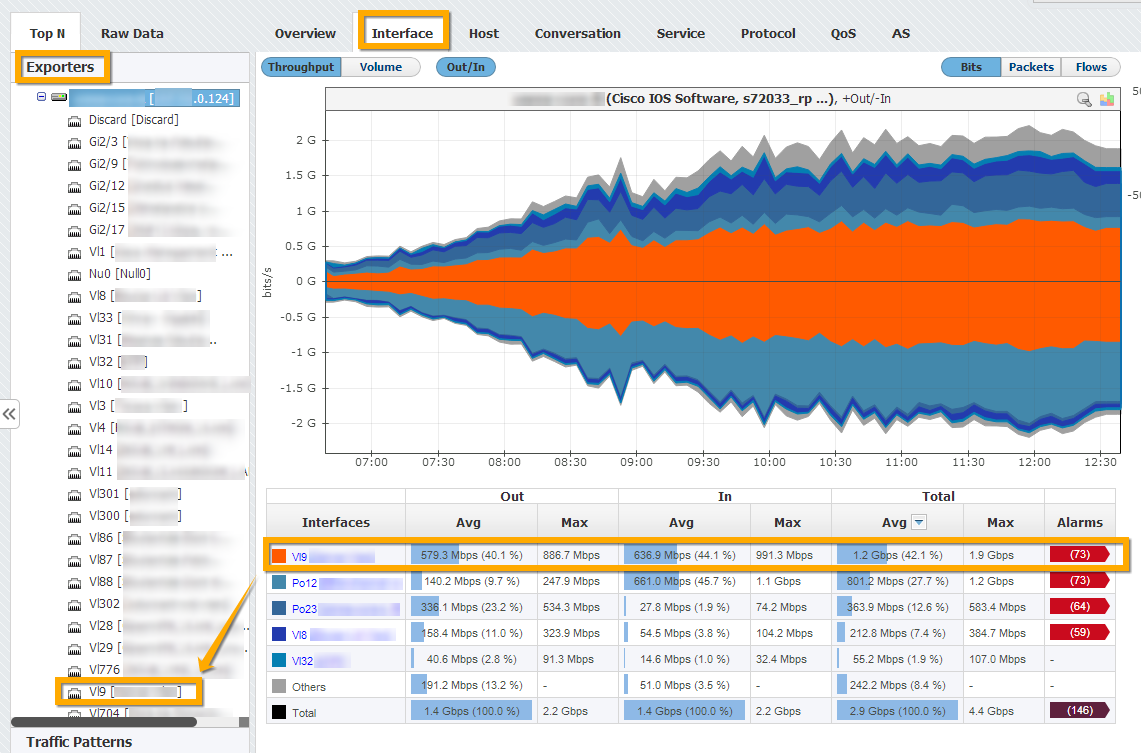Image resolution: width=1141 pixels, height=753 pixels.
Task: Click the Nu0 Null0 interface icon
Action: click(x=74, y=275)
